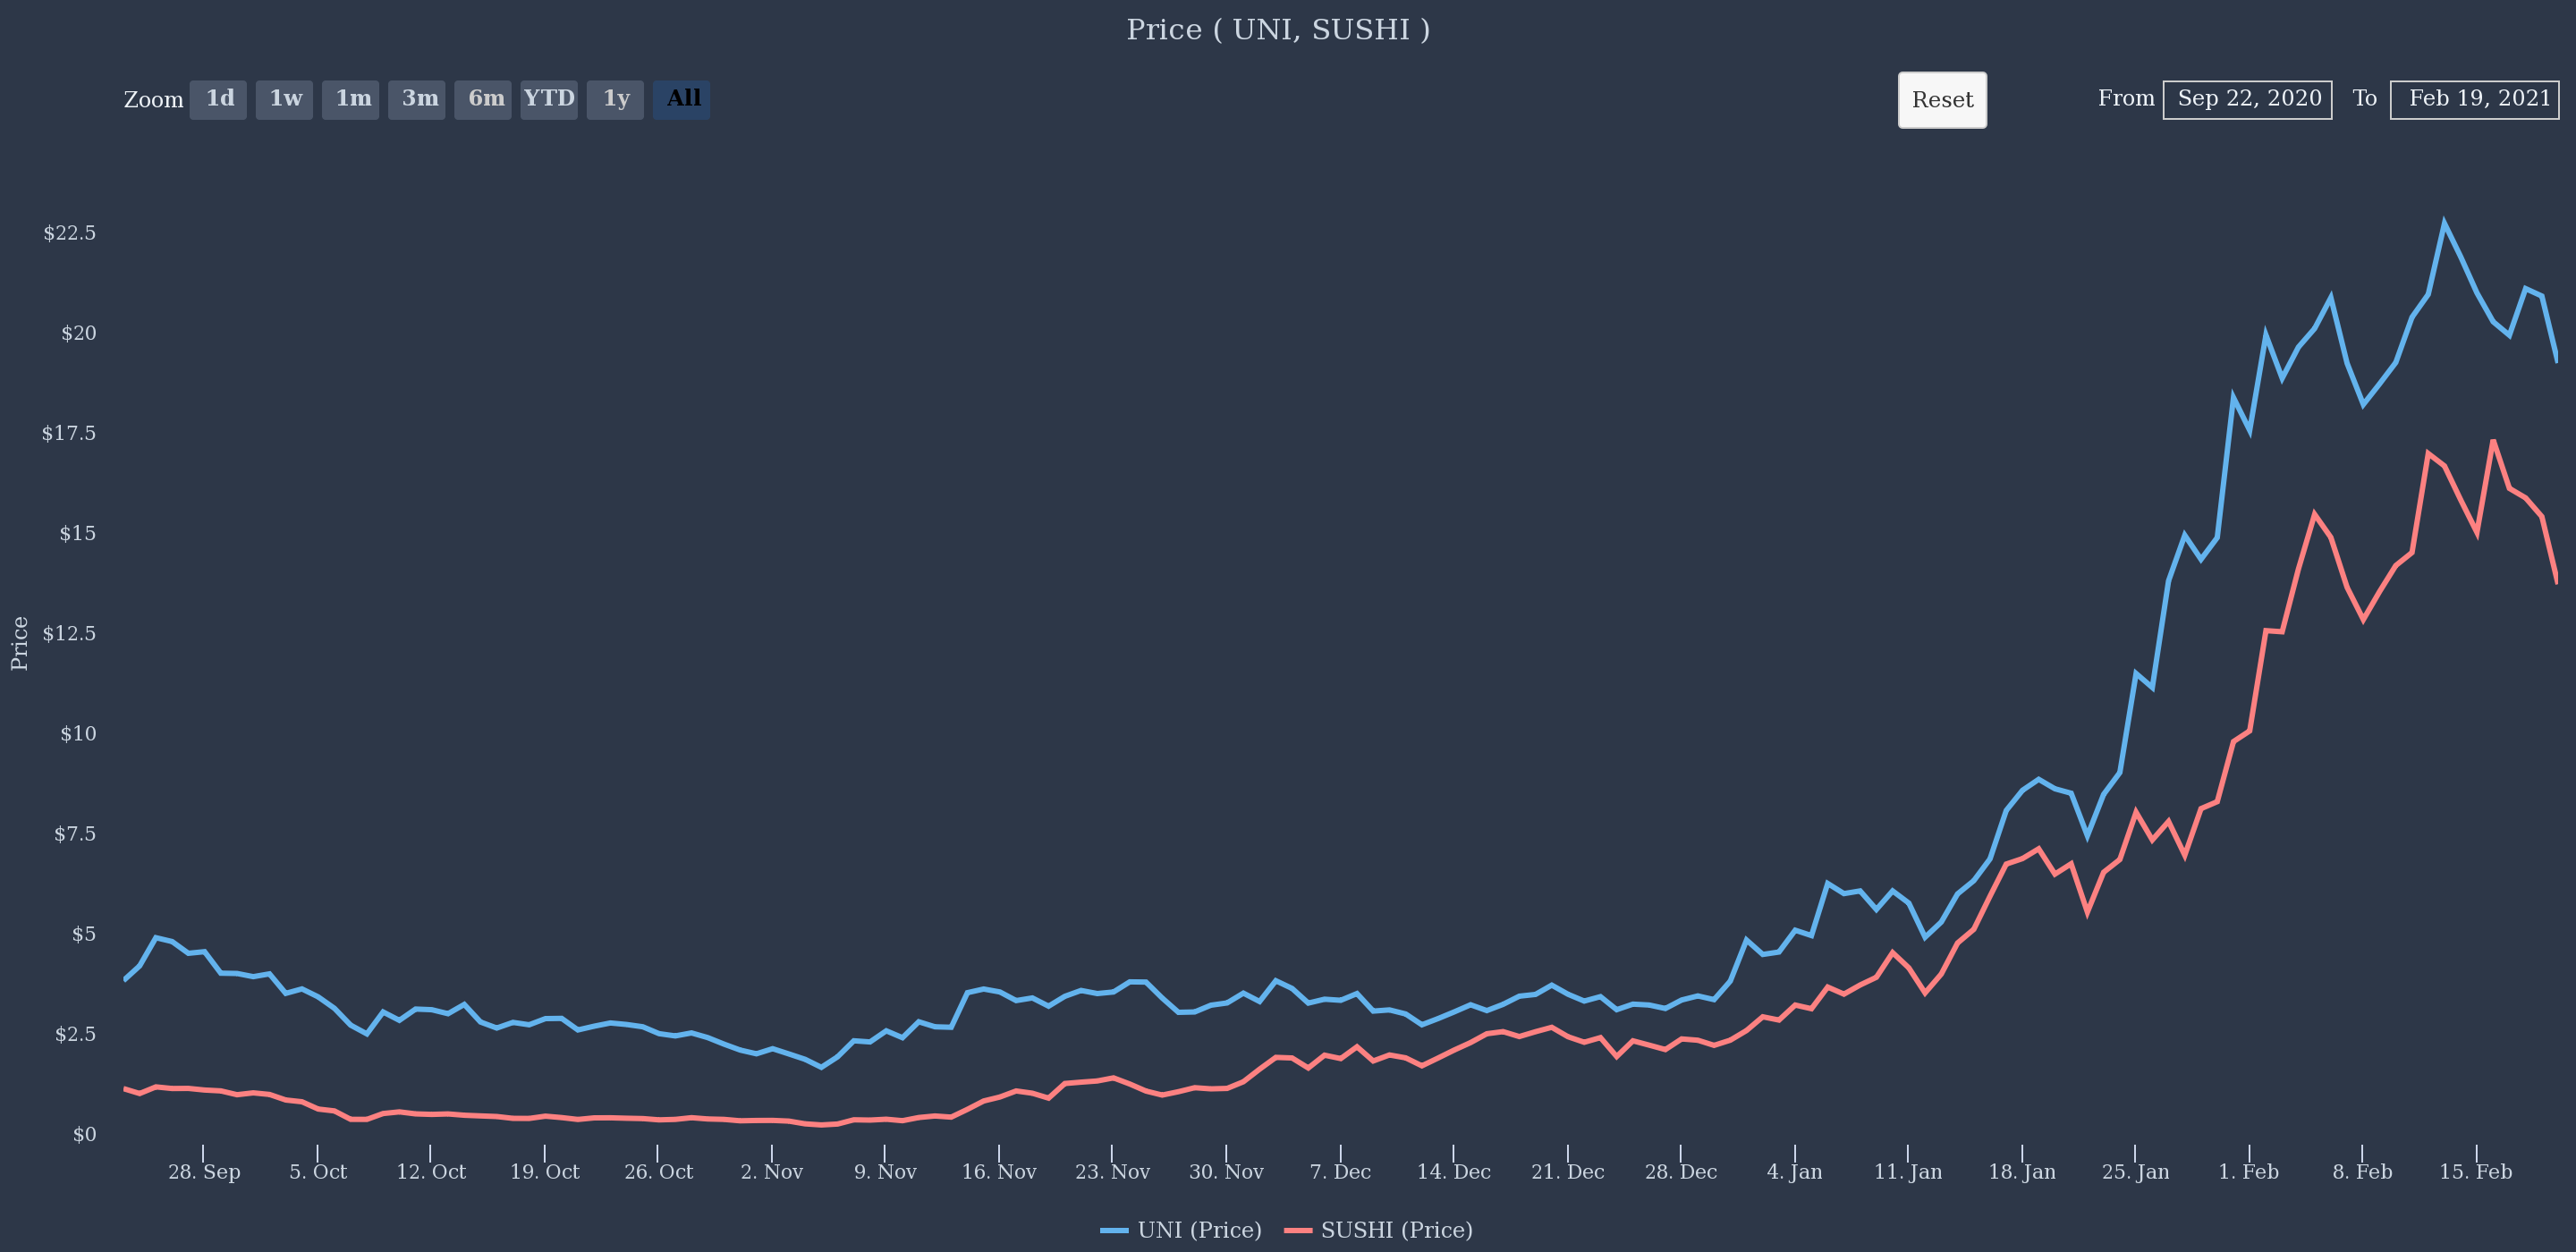
Task: Click the UNI price peak in mid-February
Action: pos(2444,222)
